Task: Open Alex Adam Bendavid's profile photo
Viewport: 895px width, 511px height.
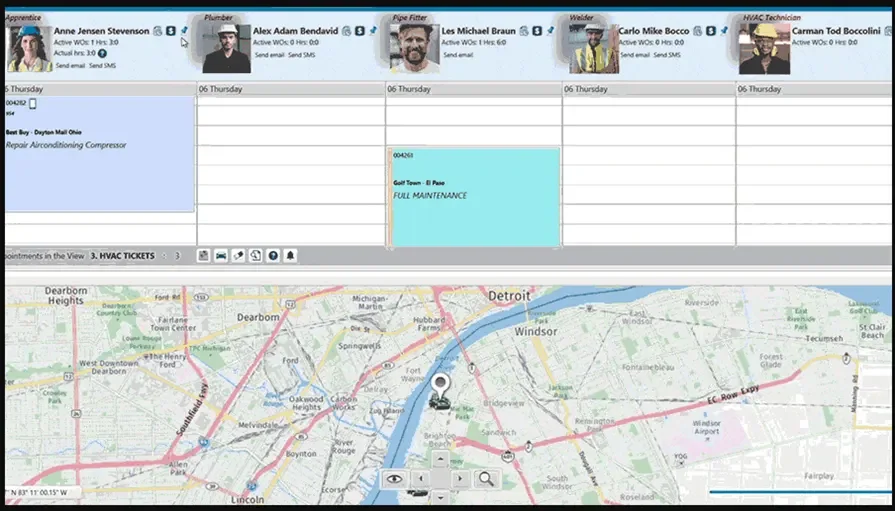Action: [227, 48]
